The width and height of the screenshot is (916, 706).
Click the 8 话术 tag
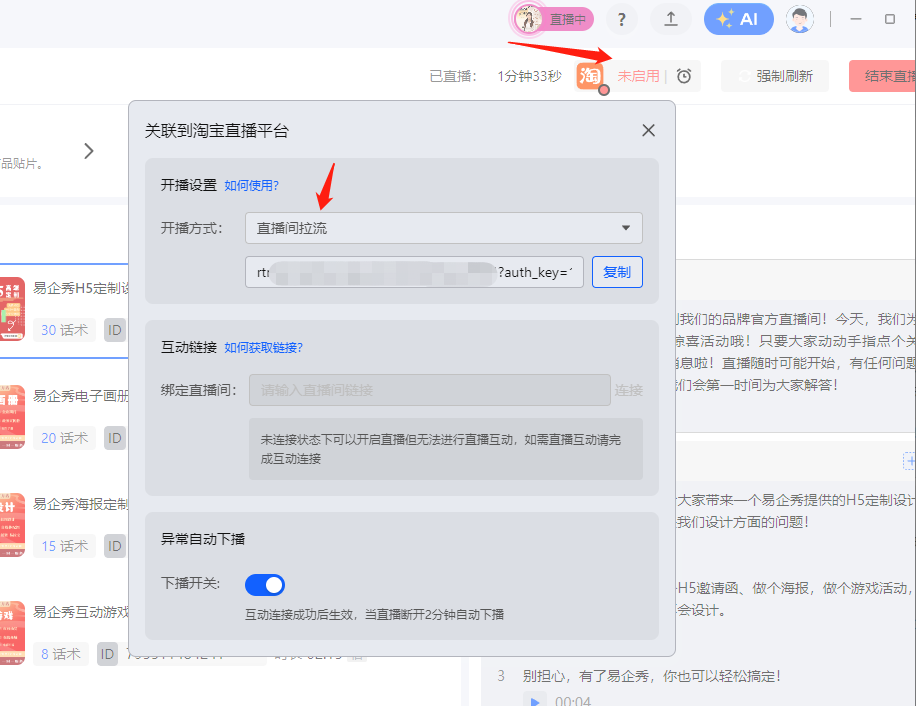[61, 655]
